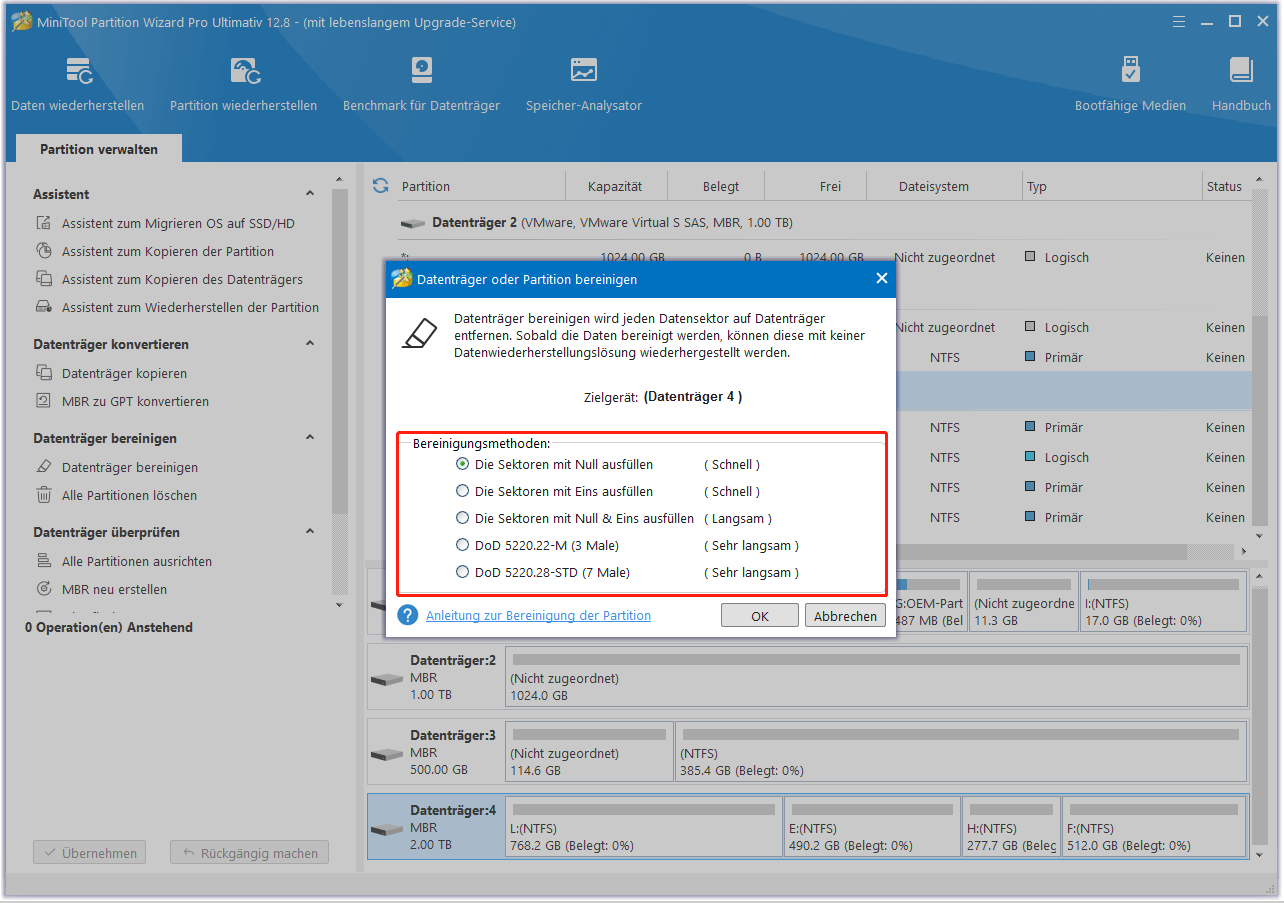Sort by Belegt column header
1284x903 pixels.
tap(720, 186)
